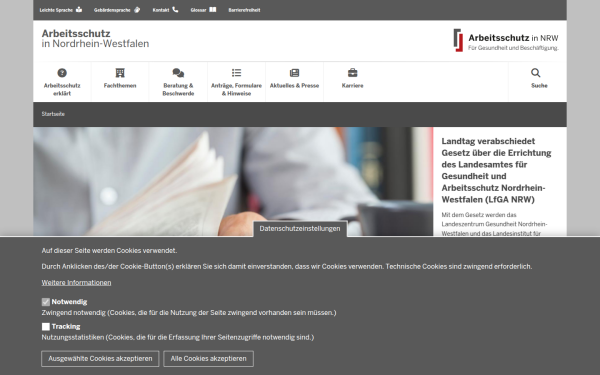Click the list icon for Anträge, Formulare
Viewport: 600px width, 375px height.
click(x=236, y=73)
